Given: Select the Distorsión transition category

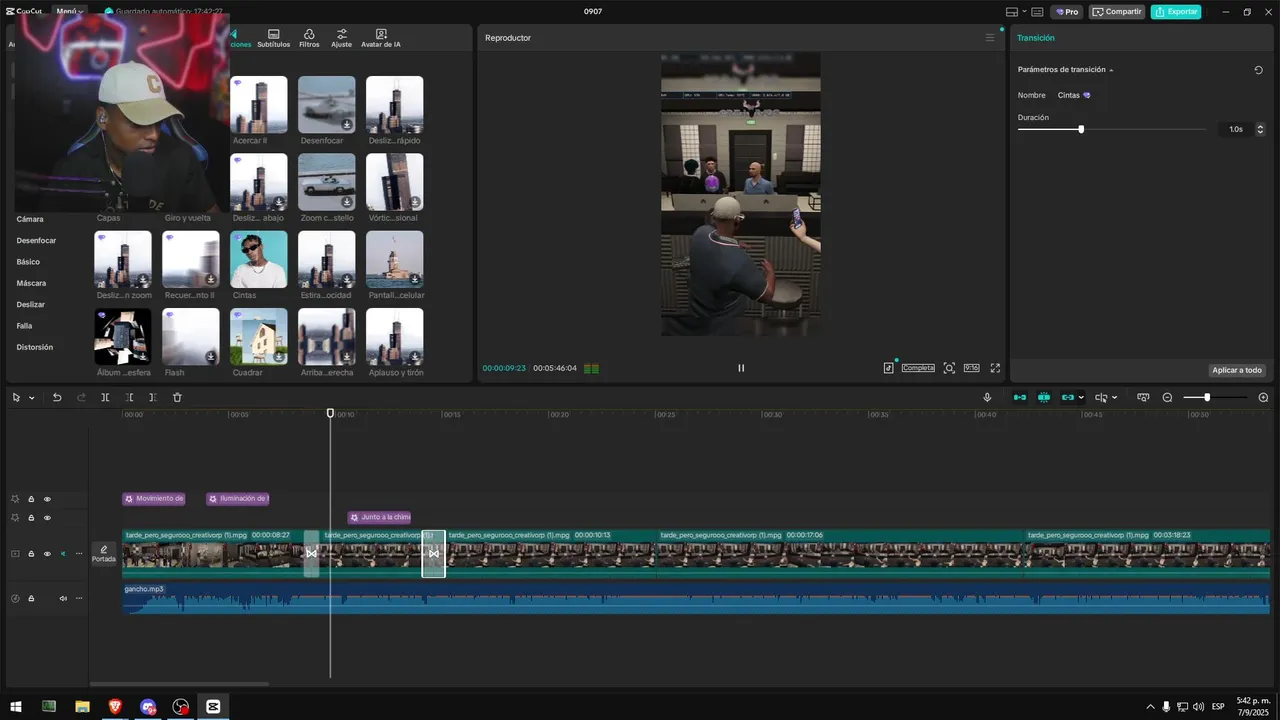Looking at the screenshot, I should [x=35, y=347].
